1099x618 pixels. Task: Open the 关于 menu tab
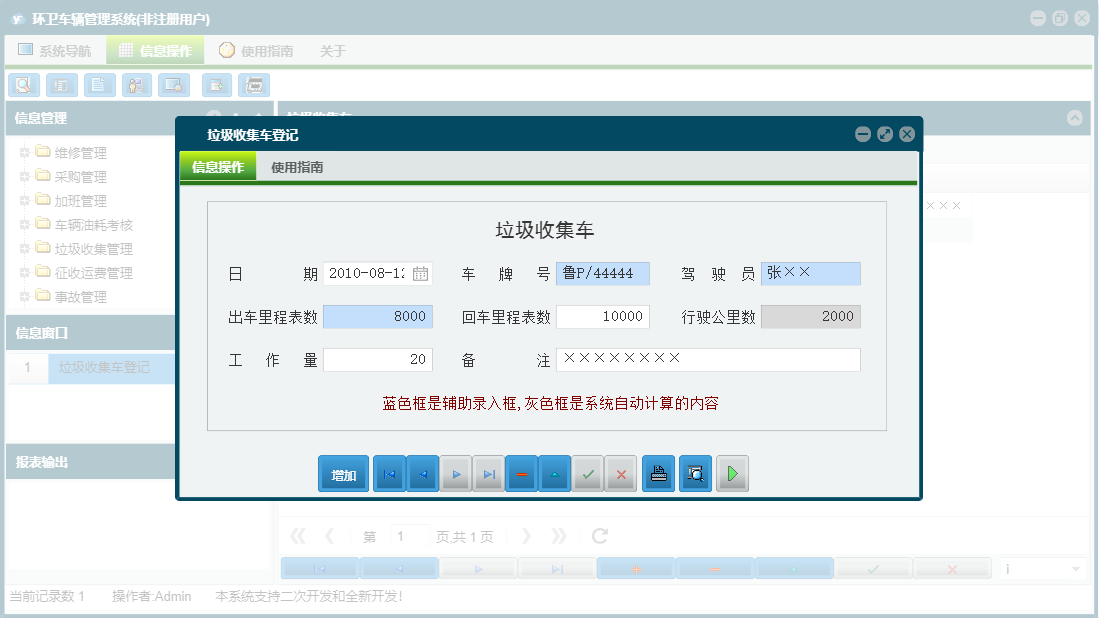(x=332, y=50)
